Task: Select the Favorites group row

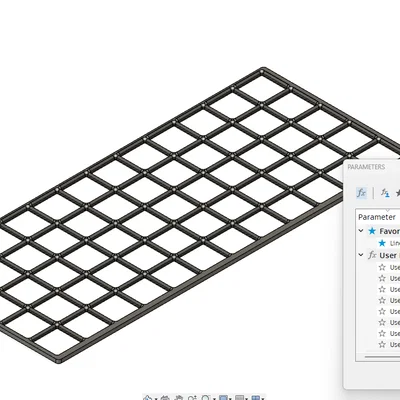Action: point(379,231)
